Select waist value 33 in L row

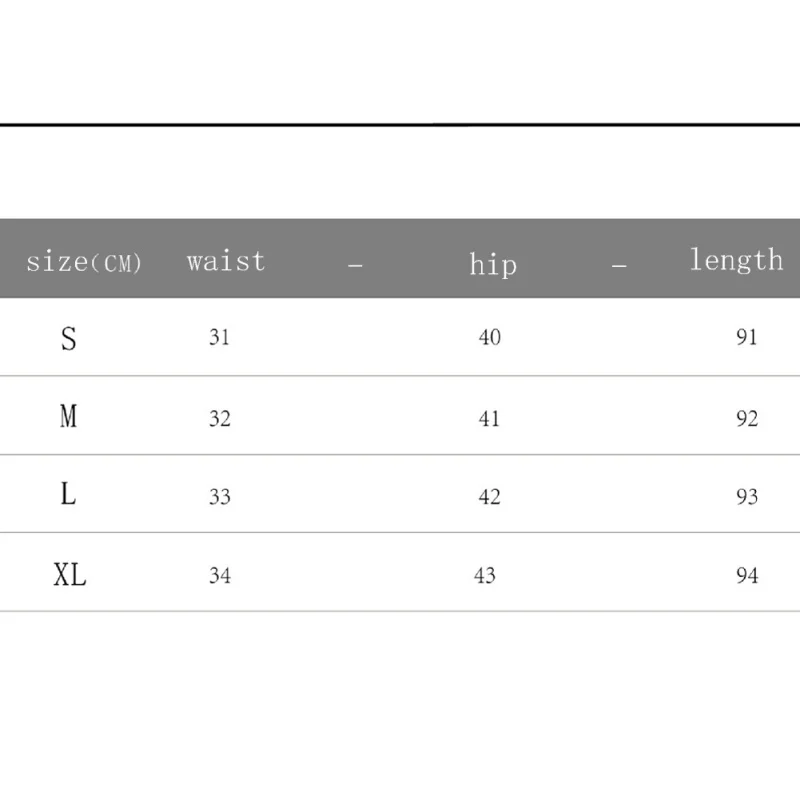[x=220, y=496]
